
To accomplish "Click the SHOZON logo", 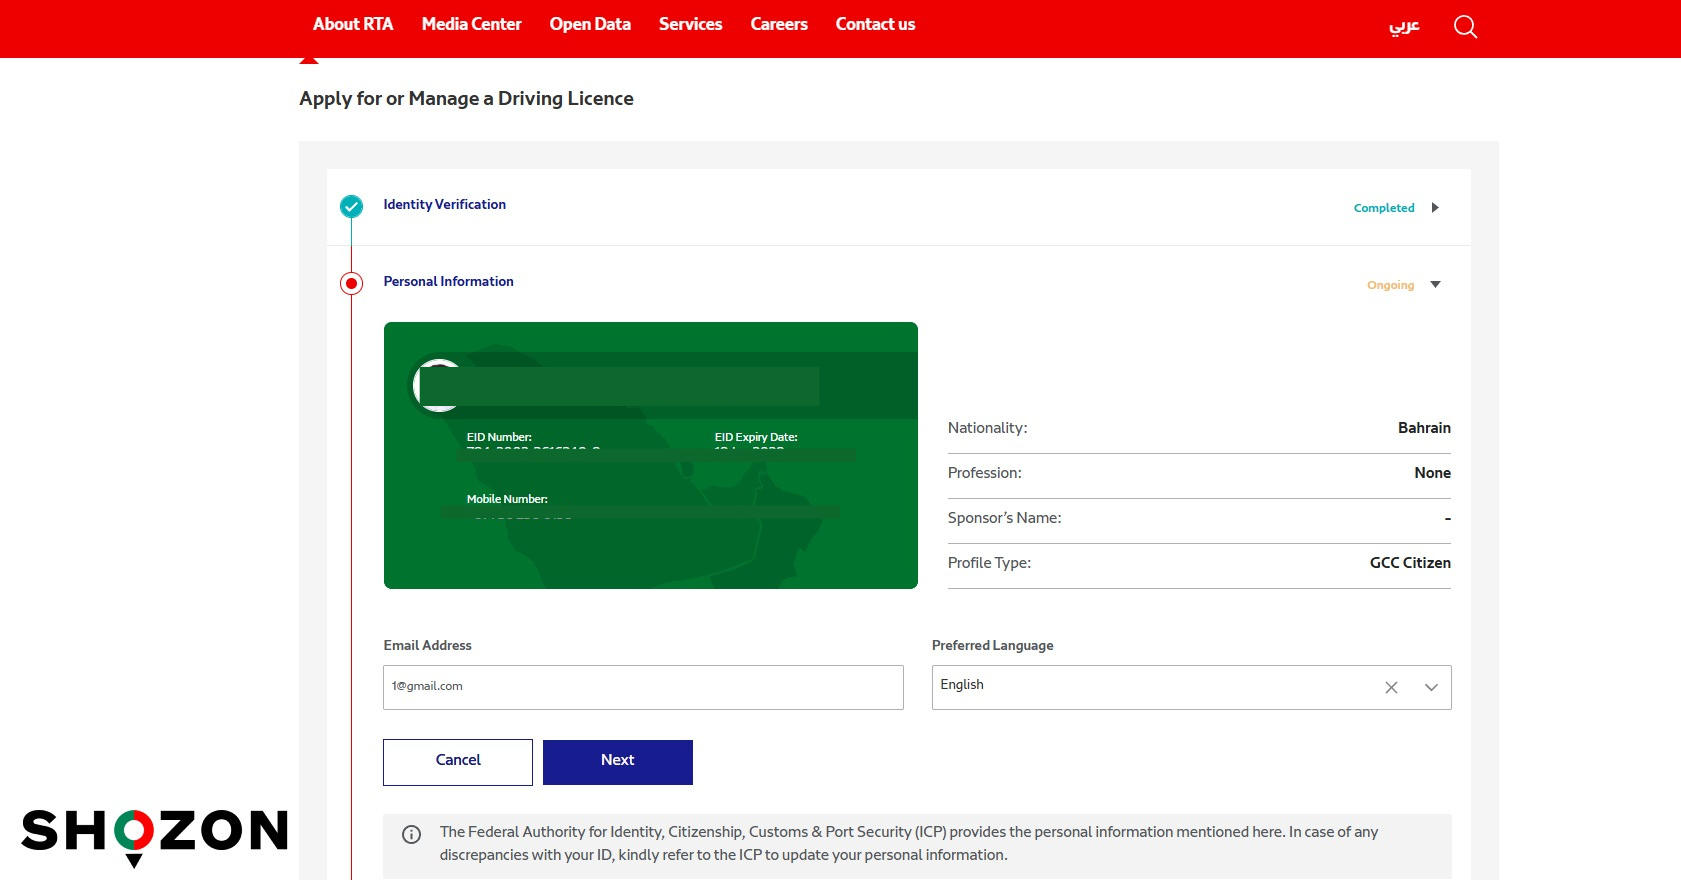I will (154, 834).
